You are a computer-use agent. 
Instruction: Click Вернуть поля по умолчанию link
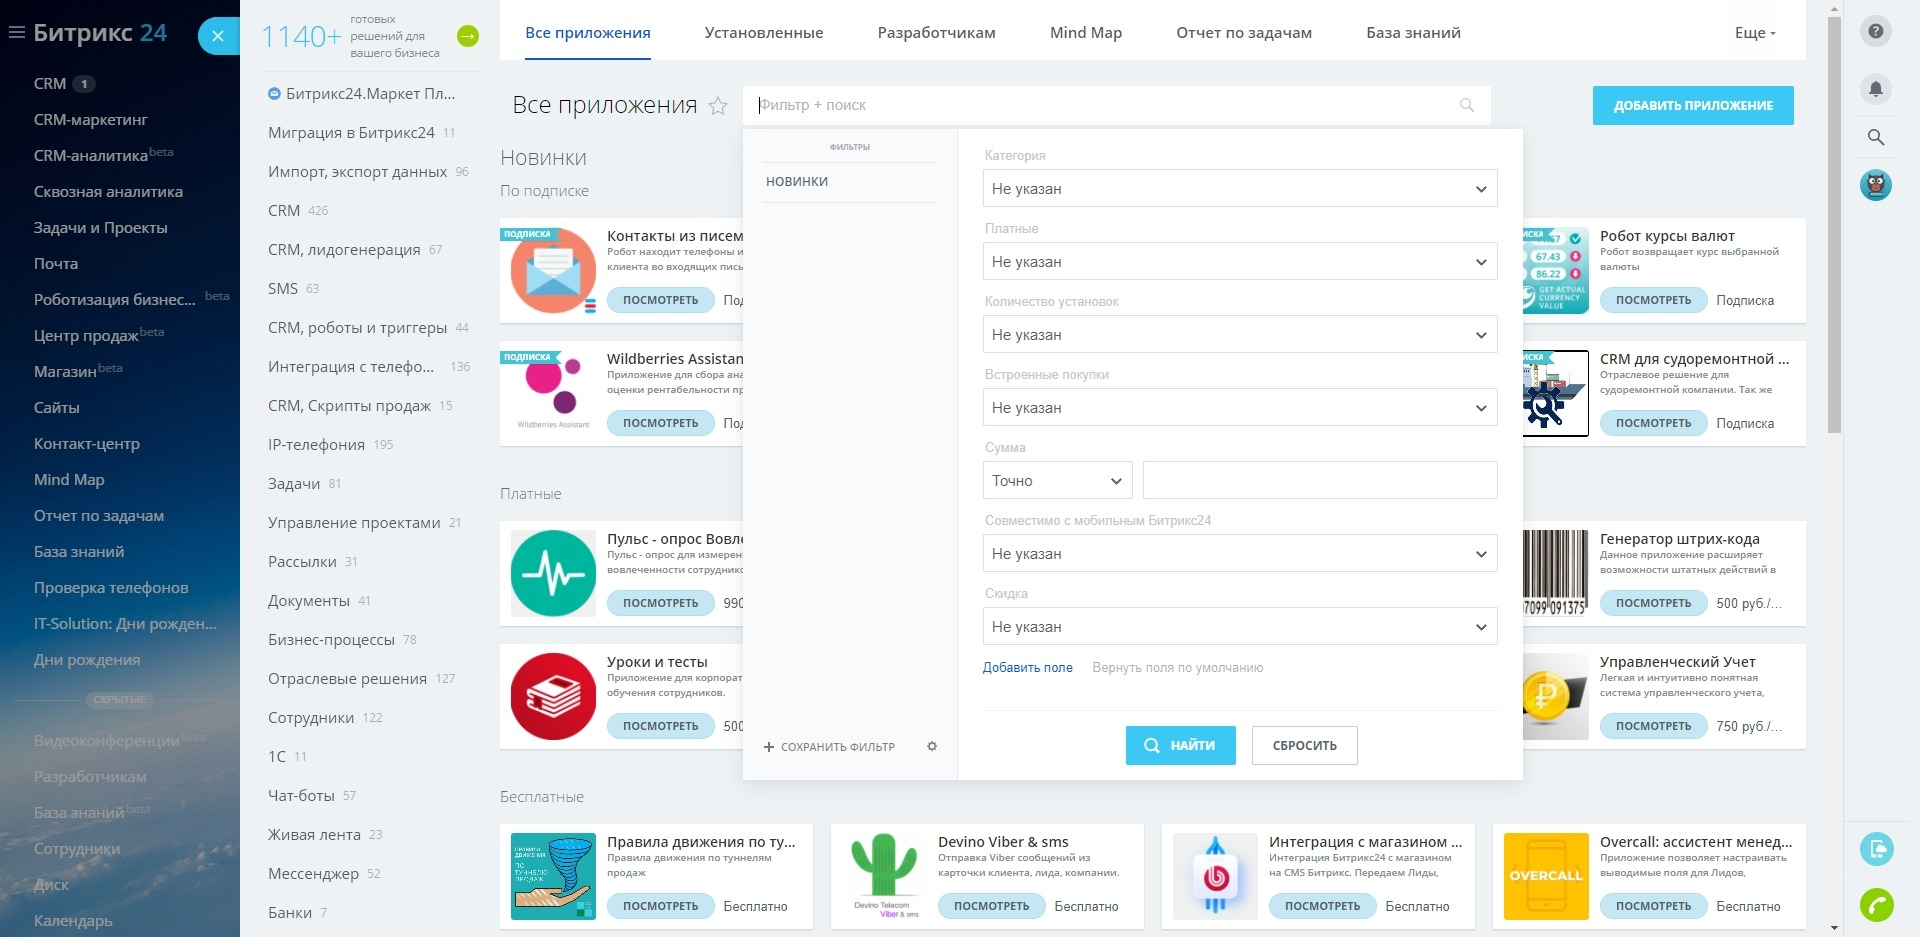tap(1178, 668)
